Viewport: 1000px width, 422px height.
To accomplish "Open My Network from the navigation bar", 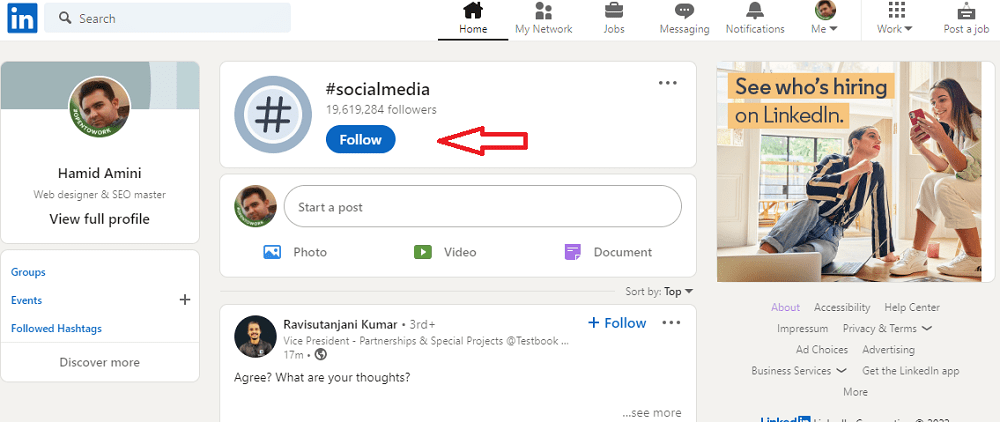I will pos(543,19).
